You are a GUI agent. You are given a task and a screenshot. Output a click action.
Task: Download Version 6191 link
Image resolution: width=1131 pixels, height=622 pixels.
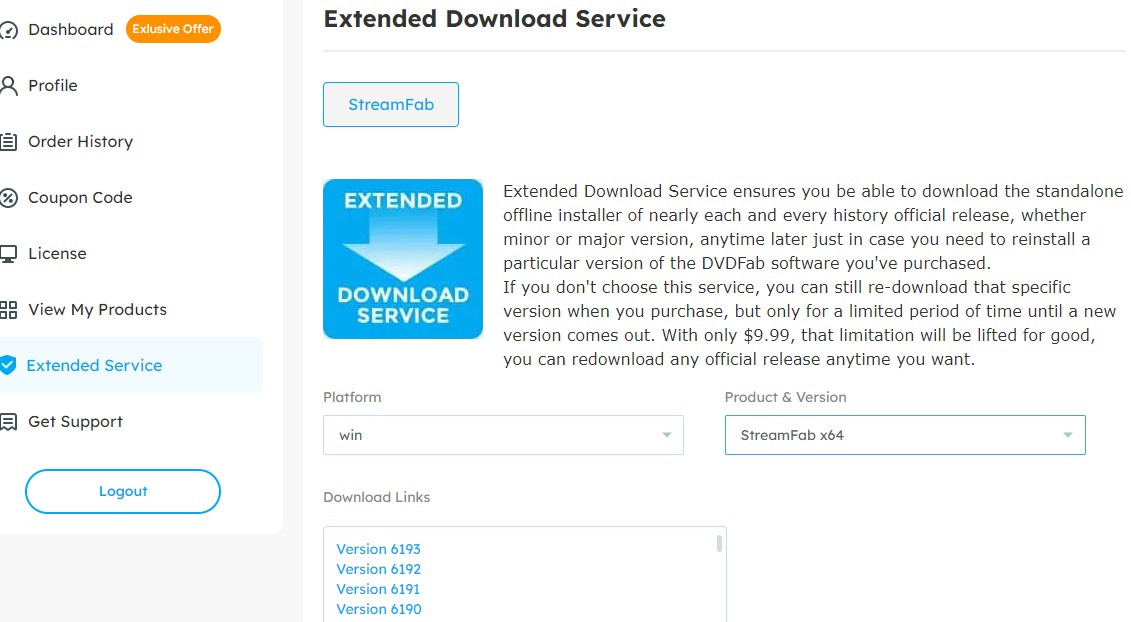pyautogui.click(x=378, y=590)
